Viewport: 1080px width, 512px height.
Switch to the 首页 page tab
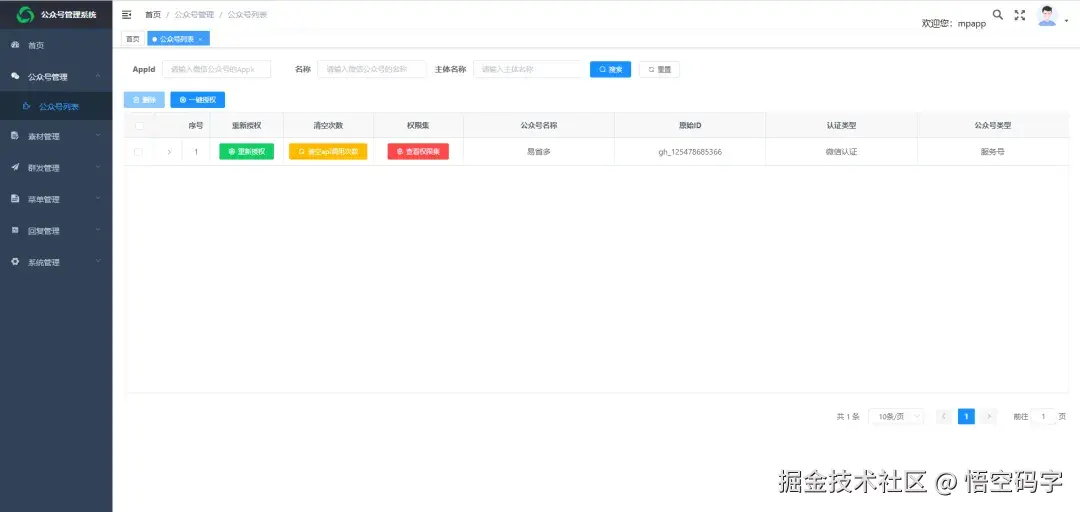[133, 39]
